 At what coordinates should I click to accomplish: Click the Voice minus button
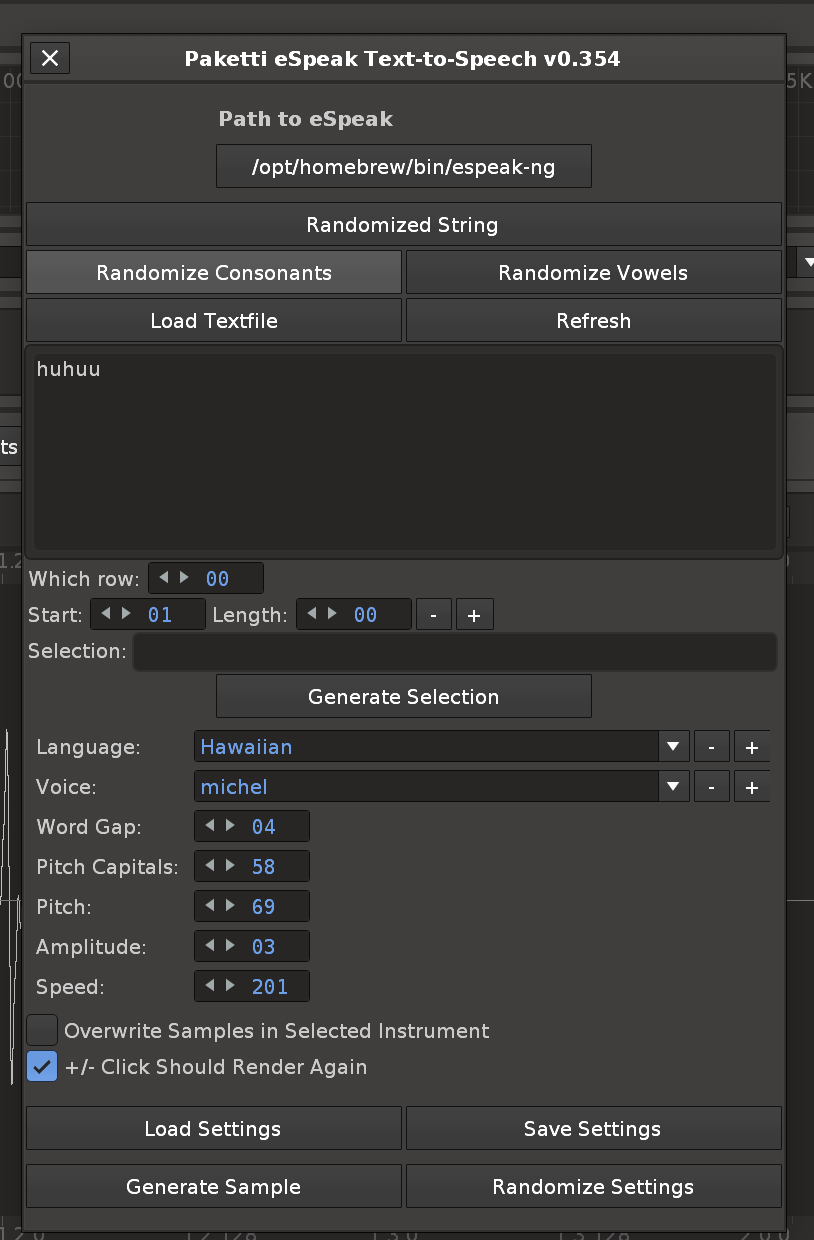click(711, 787)
